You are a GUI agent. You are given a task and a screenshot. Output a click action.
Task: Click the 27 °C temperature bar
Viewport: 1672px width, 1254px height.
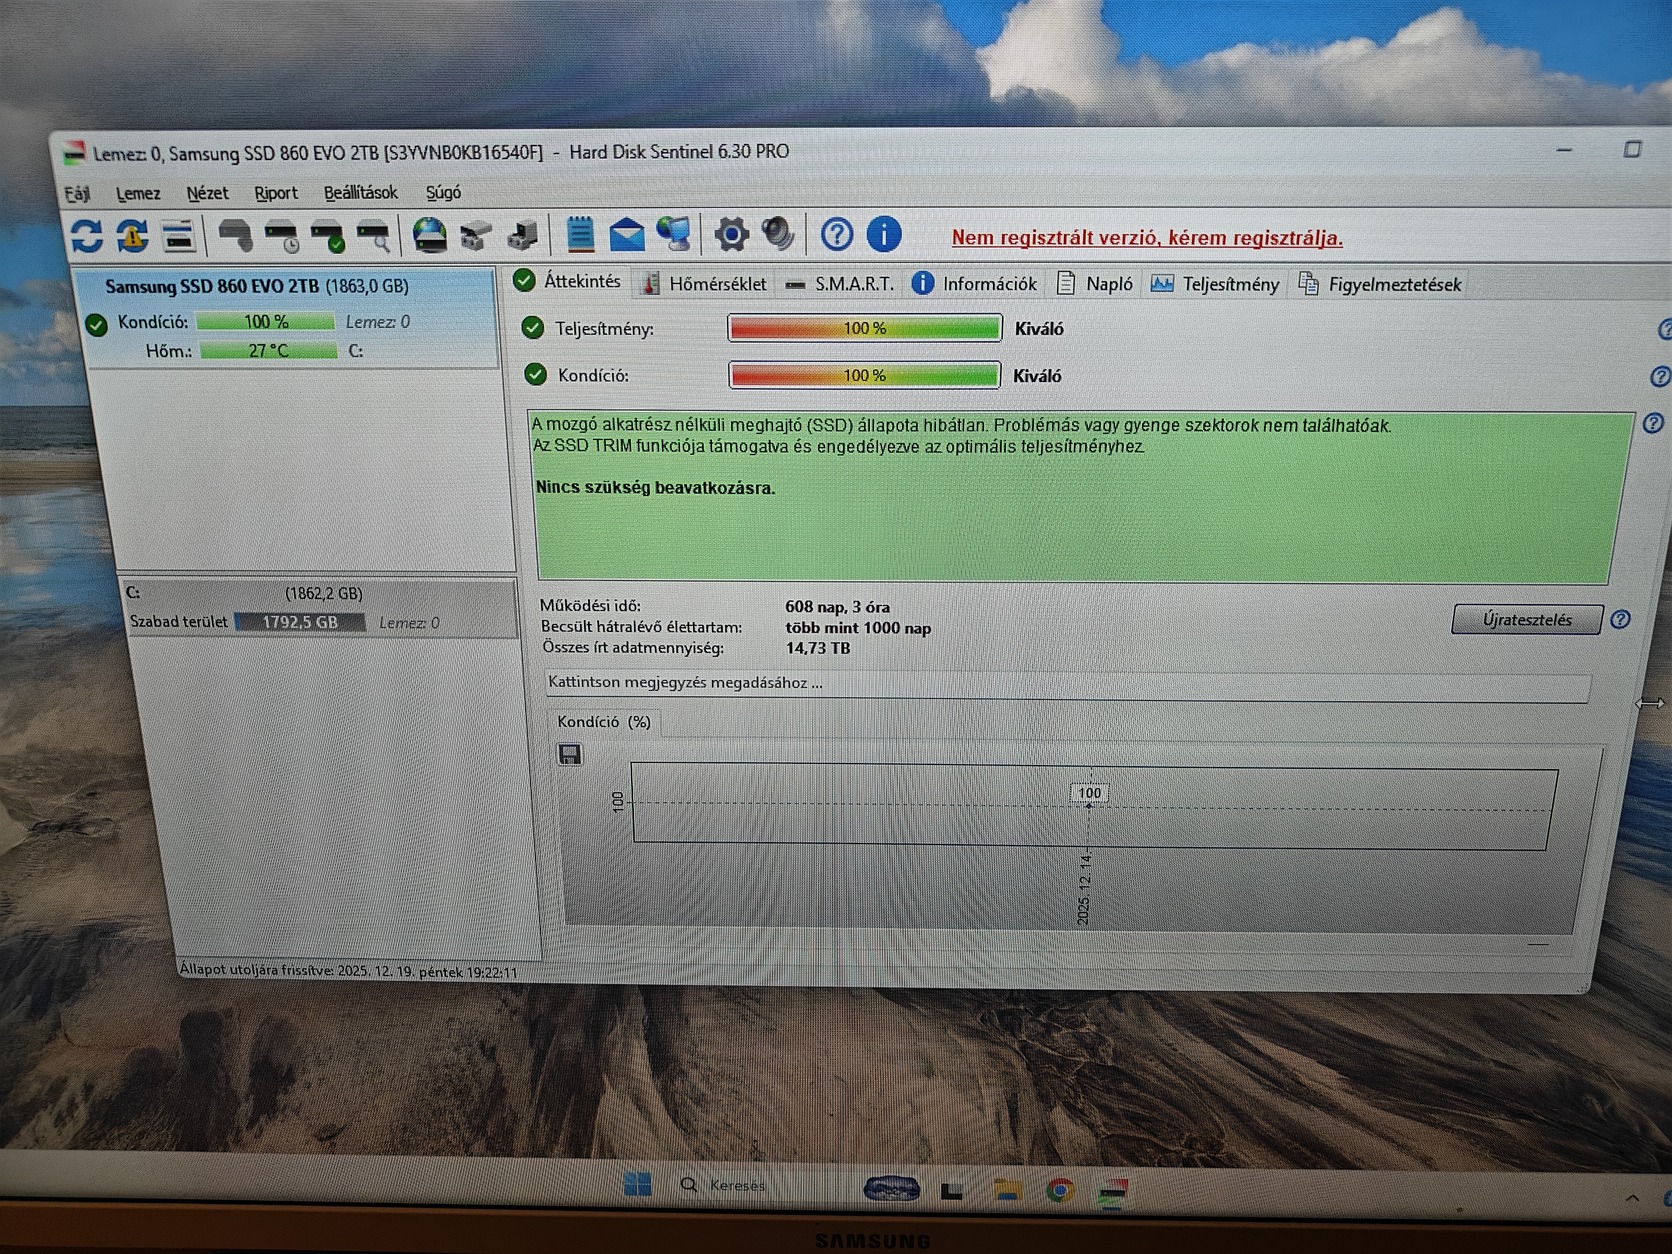269,351
